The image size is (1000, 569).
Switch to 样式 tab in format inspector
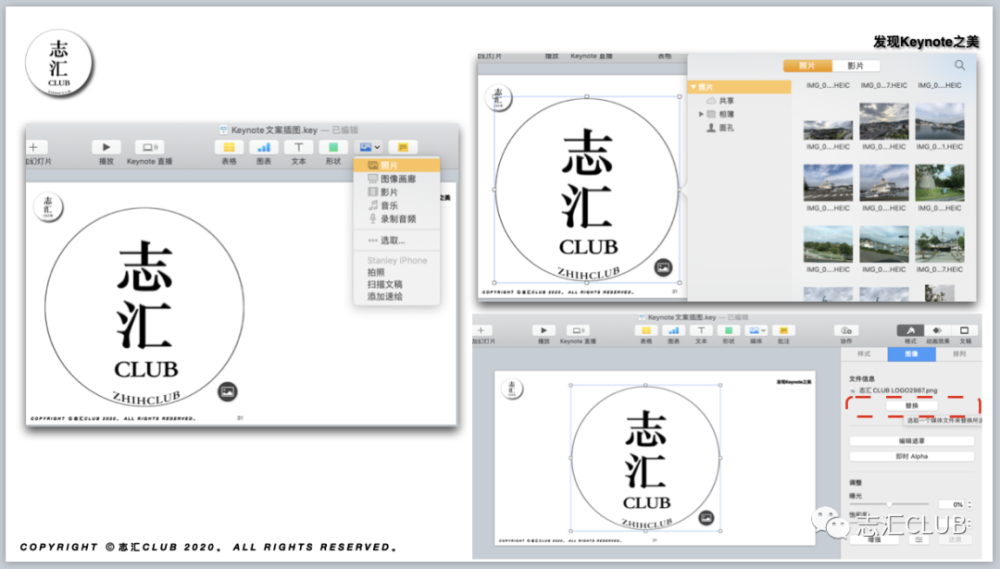coord(864,354)
